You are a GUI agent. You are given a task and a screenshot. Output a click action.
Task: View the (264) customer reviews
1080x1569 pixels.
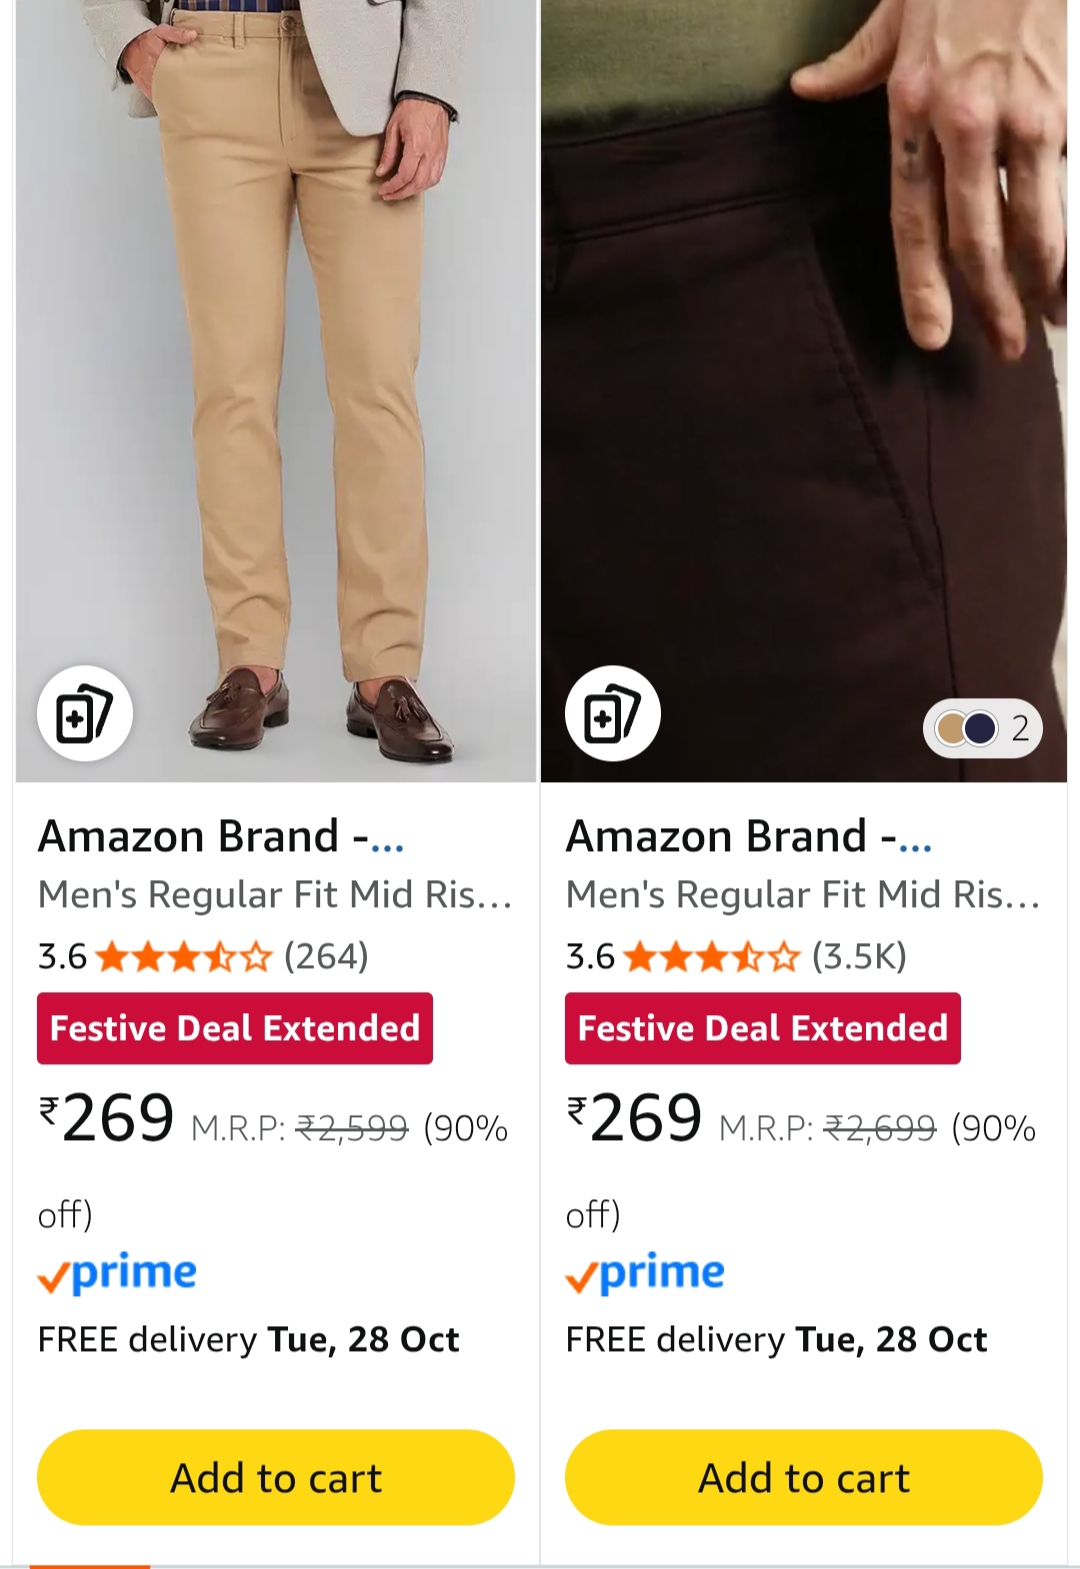click(326, 957)
